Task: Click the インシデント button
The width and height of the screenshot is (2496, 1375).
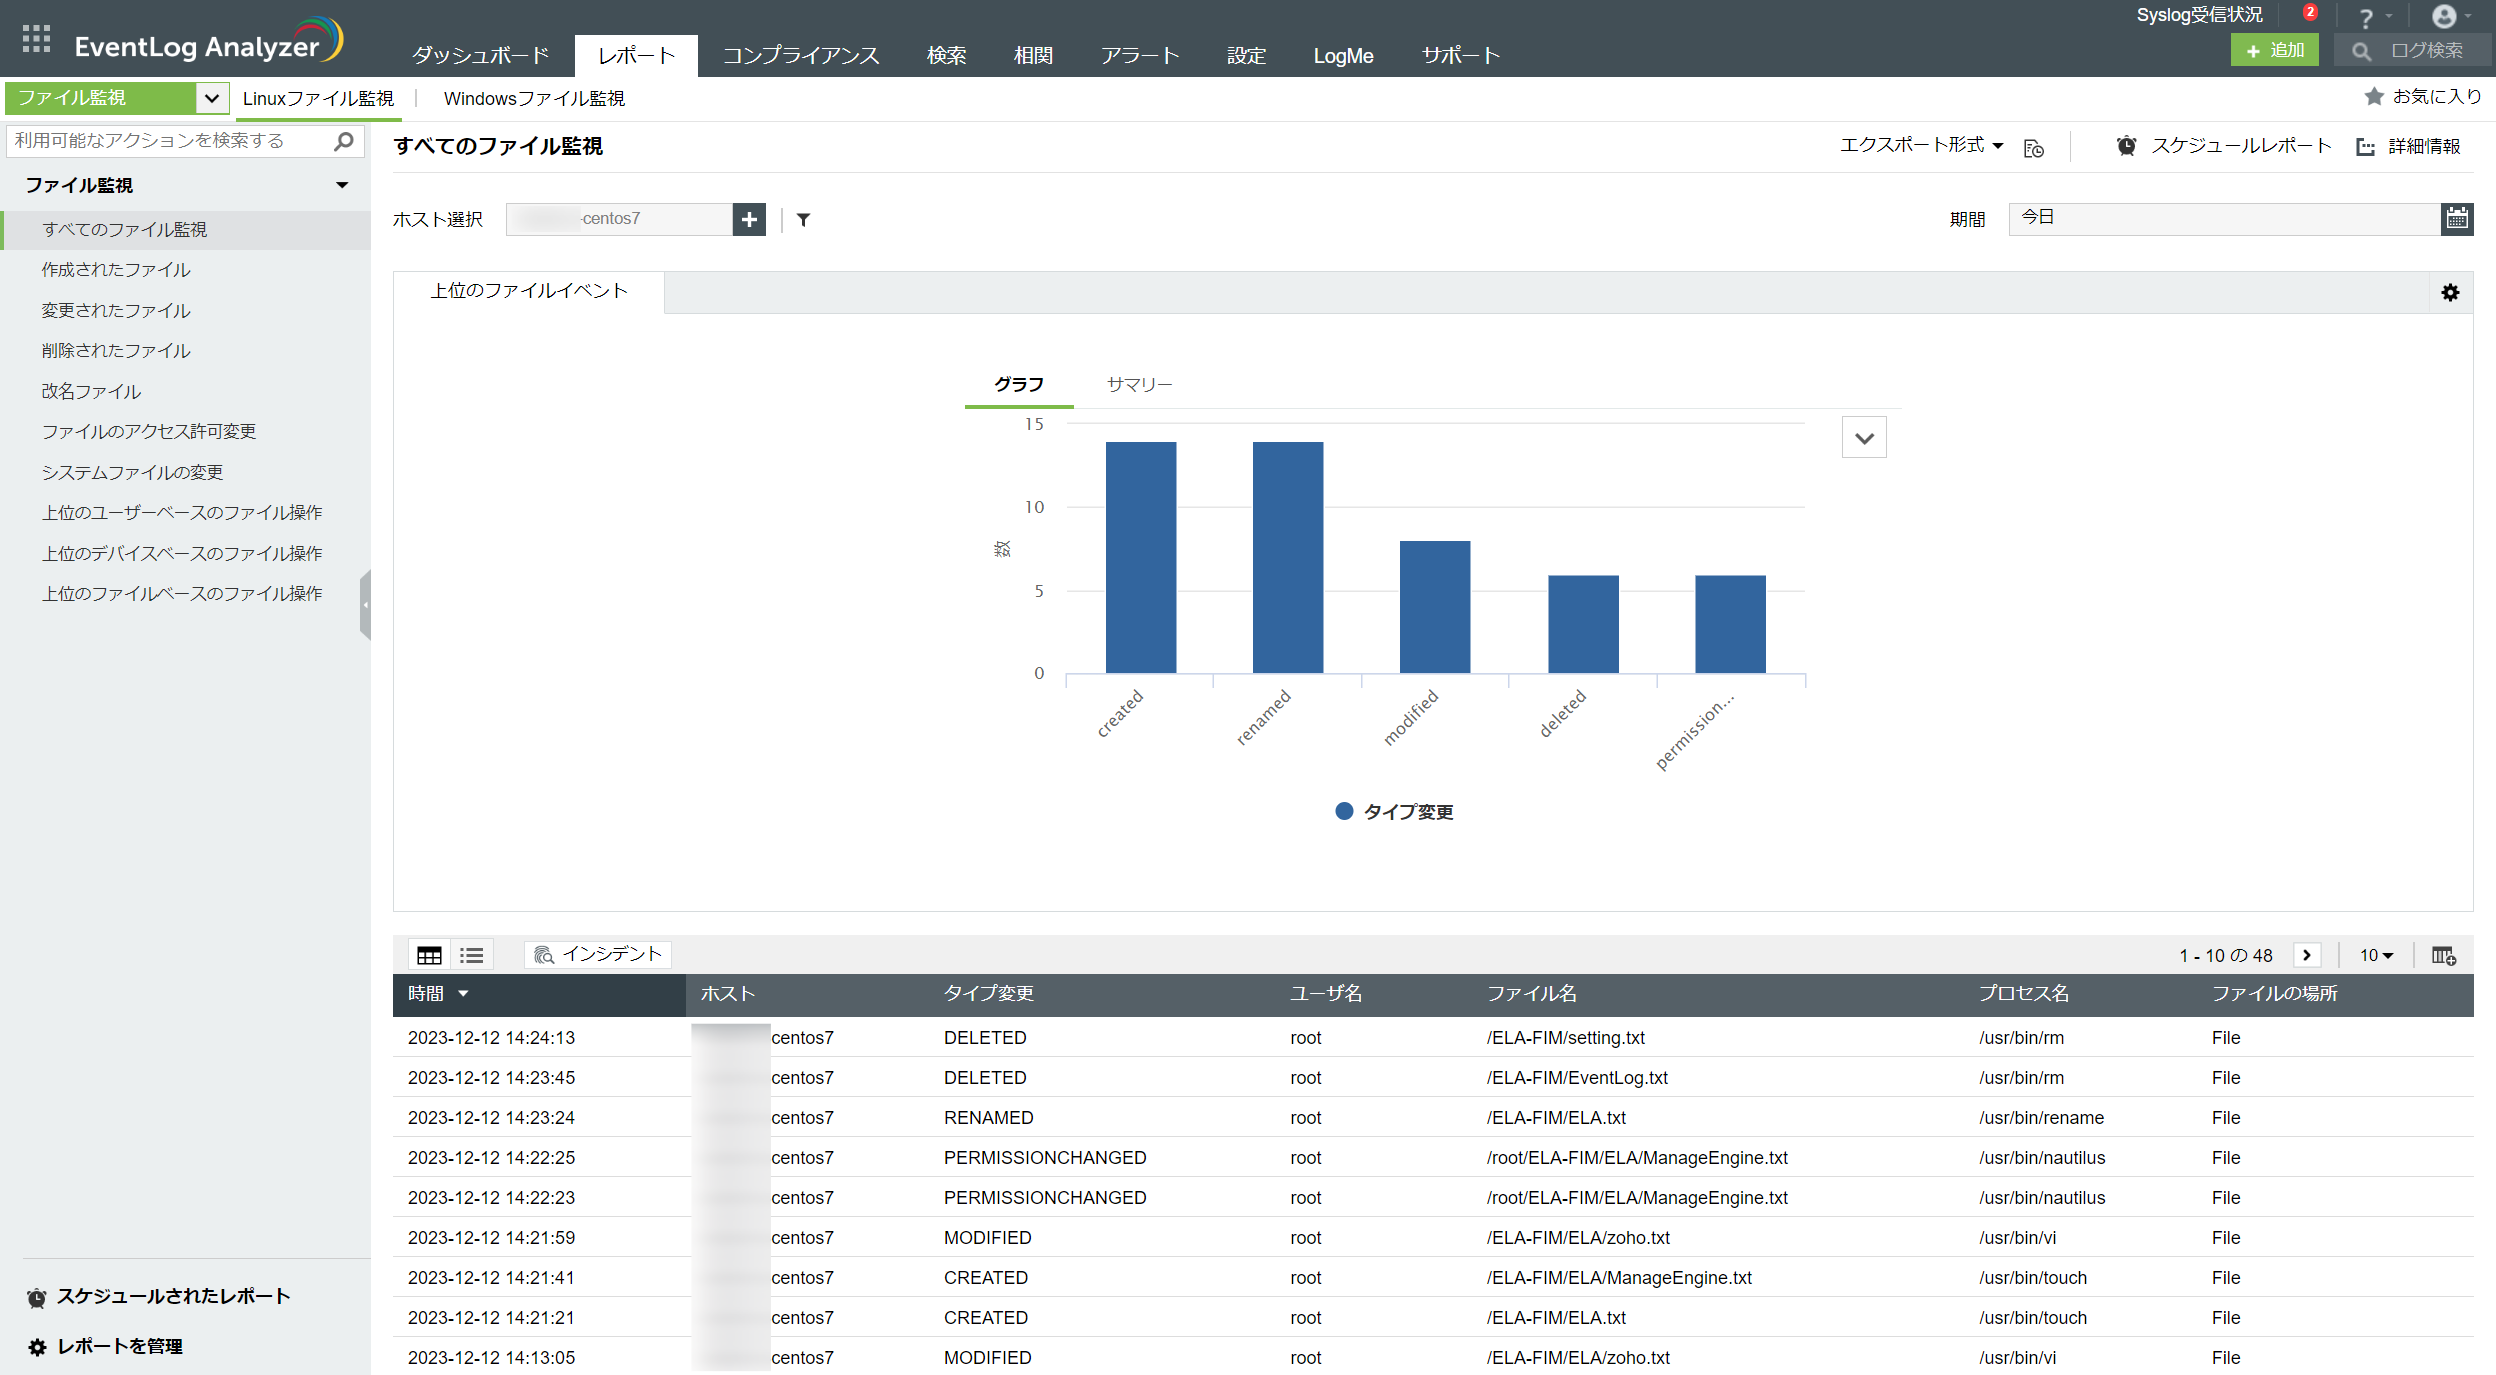Action: pyautogui.click(x=598, y=955)
